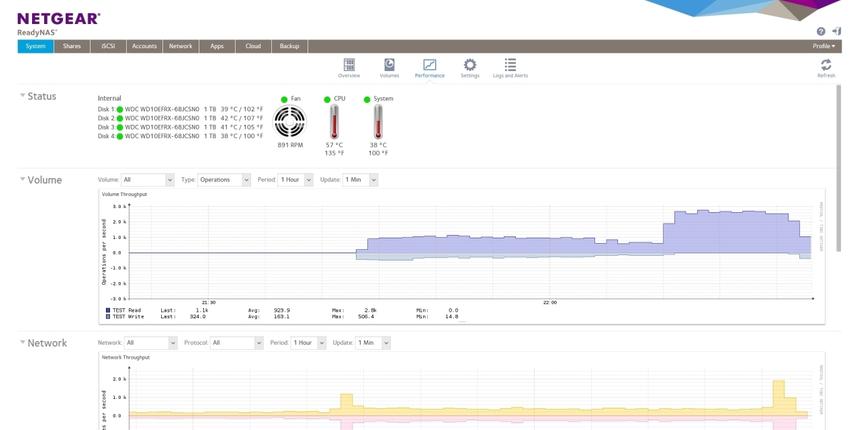
Task: Refresh the performance page
Action: pyautogui.click(x=826, y=67)
